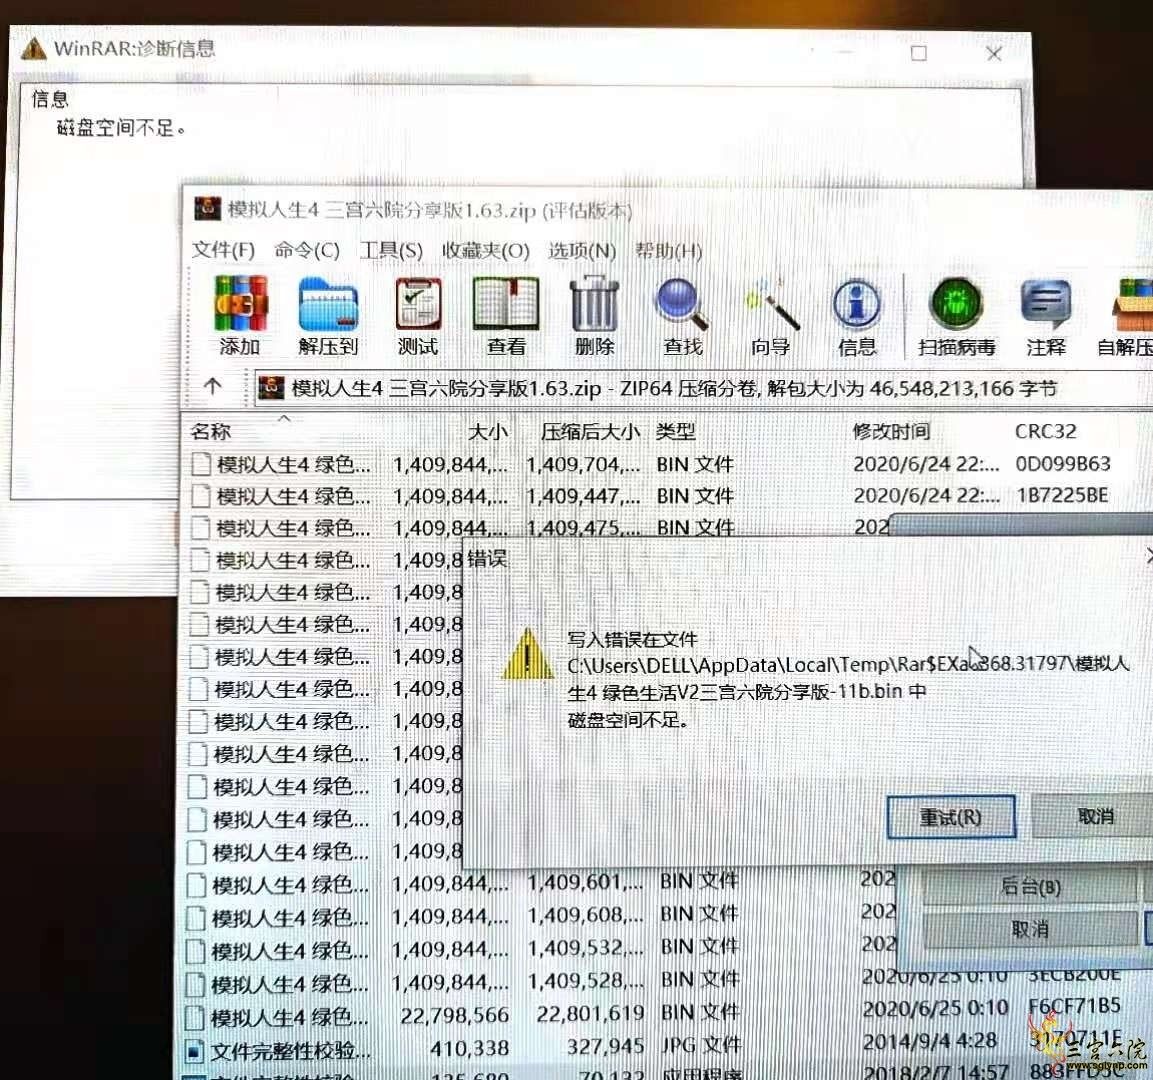Click the 删除 (Delete) trash bin icon
This screenshot has height=1080, width=1153.
pos(594,304)
